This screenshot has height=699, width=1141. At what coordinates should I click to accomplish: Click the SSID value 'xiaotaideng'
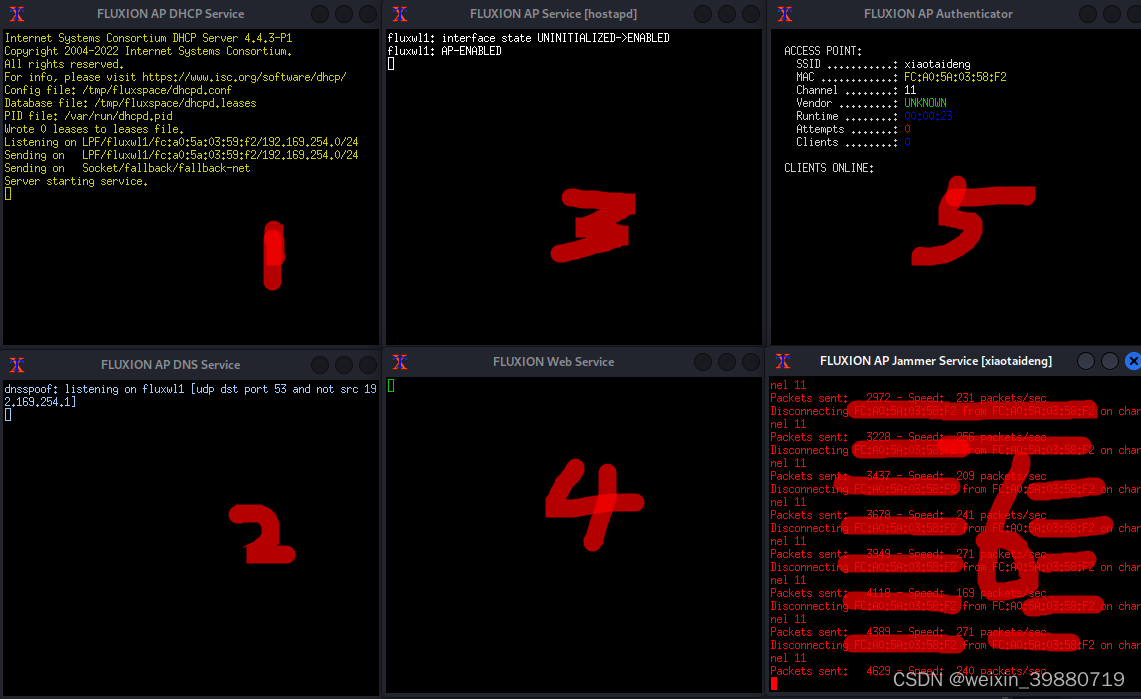point(937,64)
